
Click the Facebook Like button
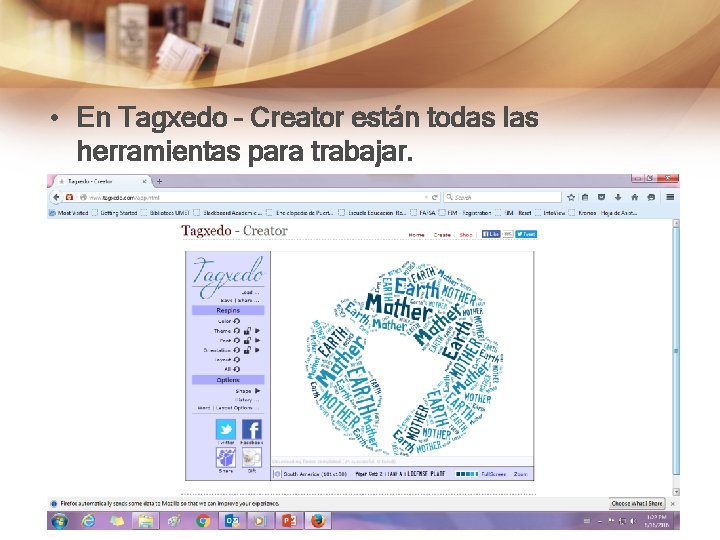click(x=491, y=234)
